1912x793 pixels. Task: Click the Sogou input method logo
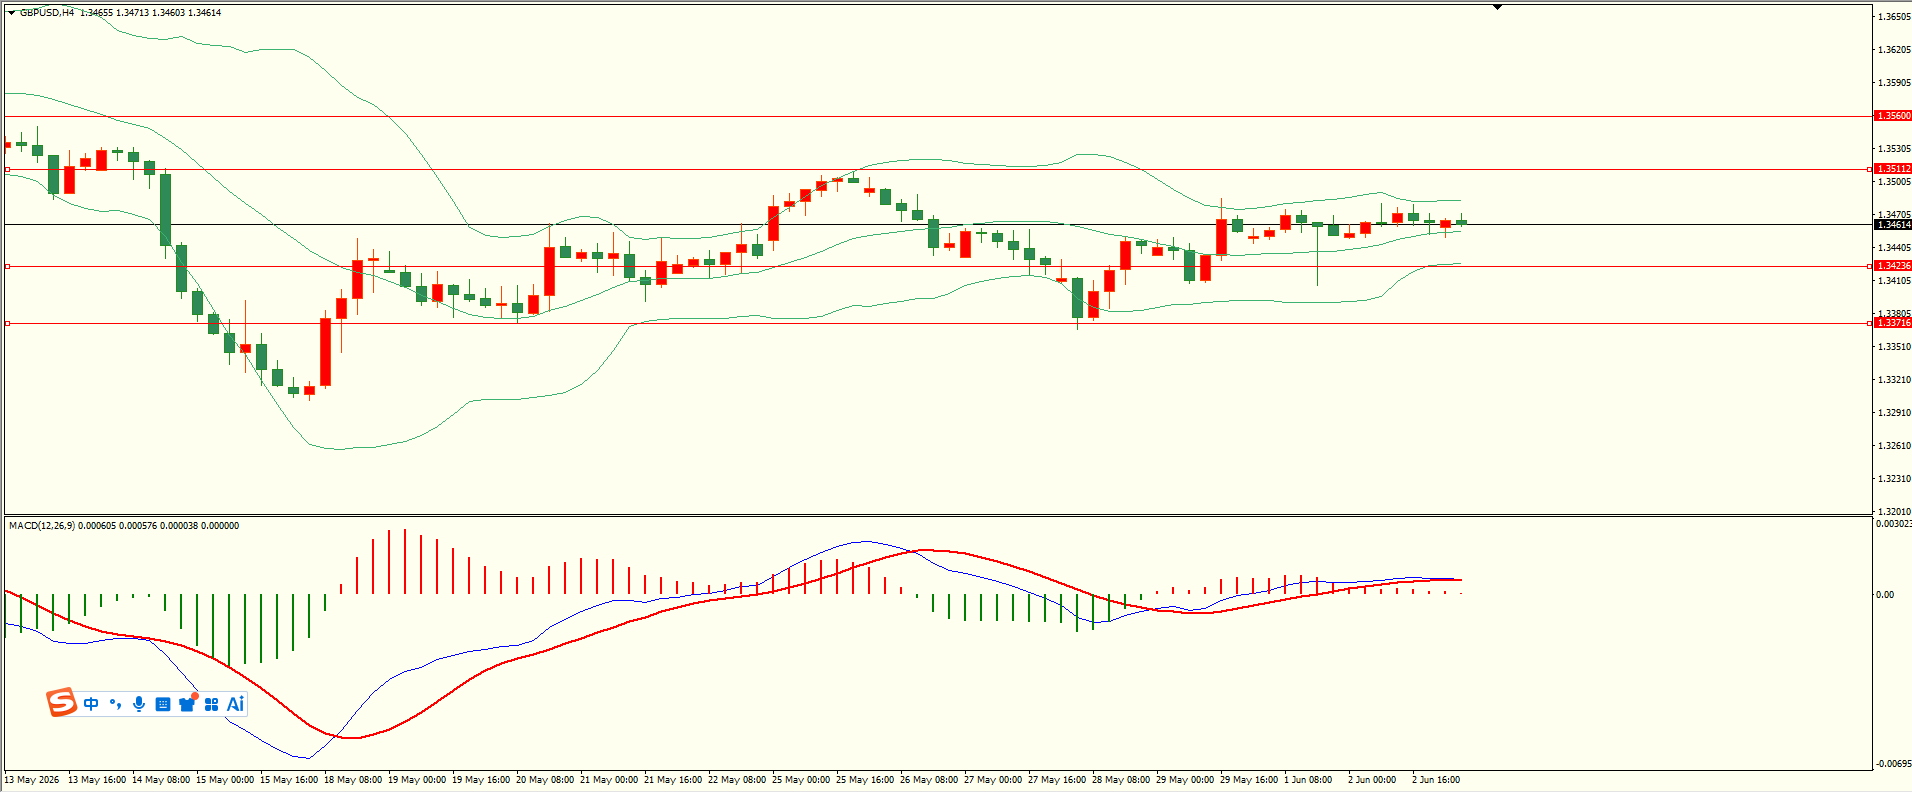click(61, 703)
